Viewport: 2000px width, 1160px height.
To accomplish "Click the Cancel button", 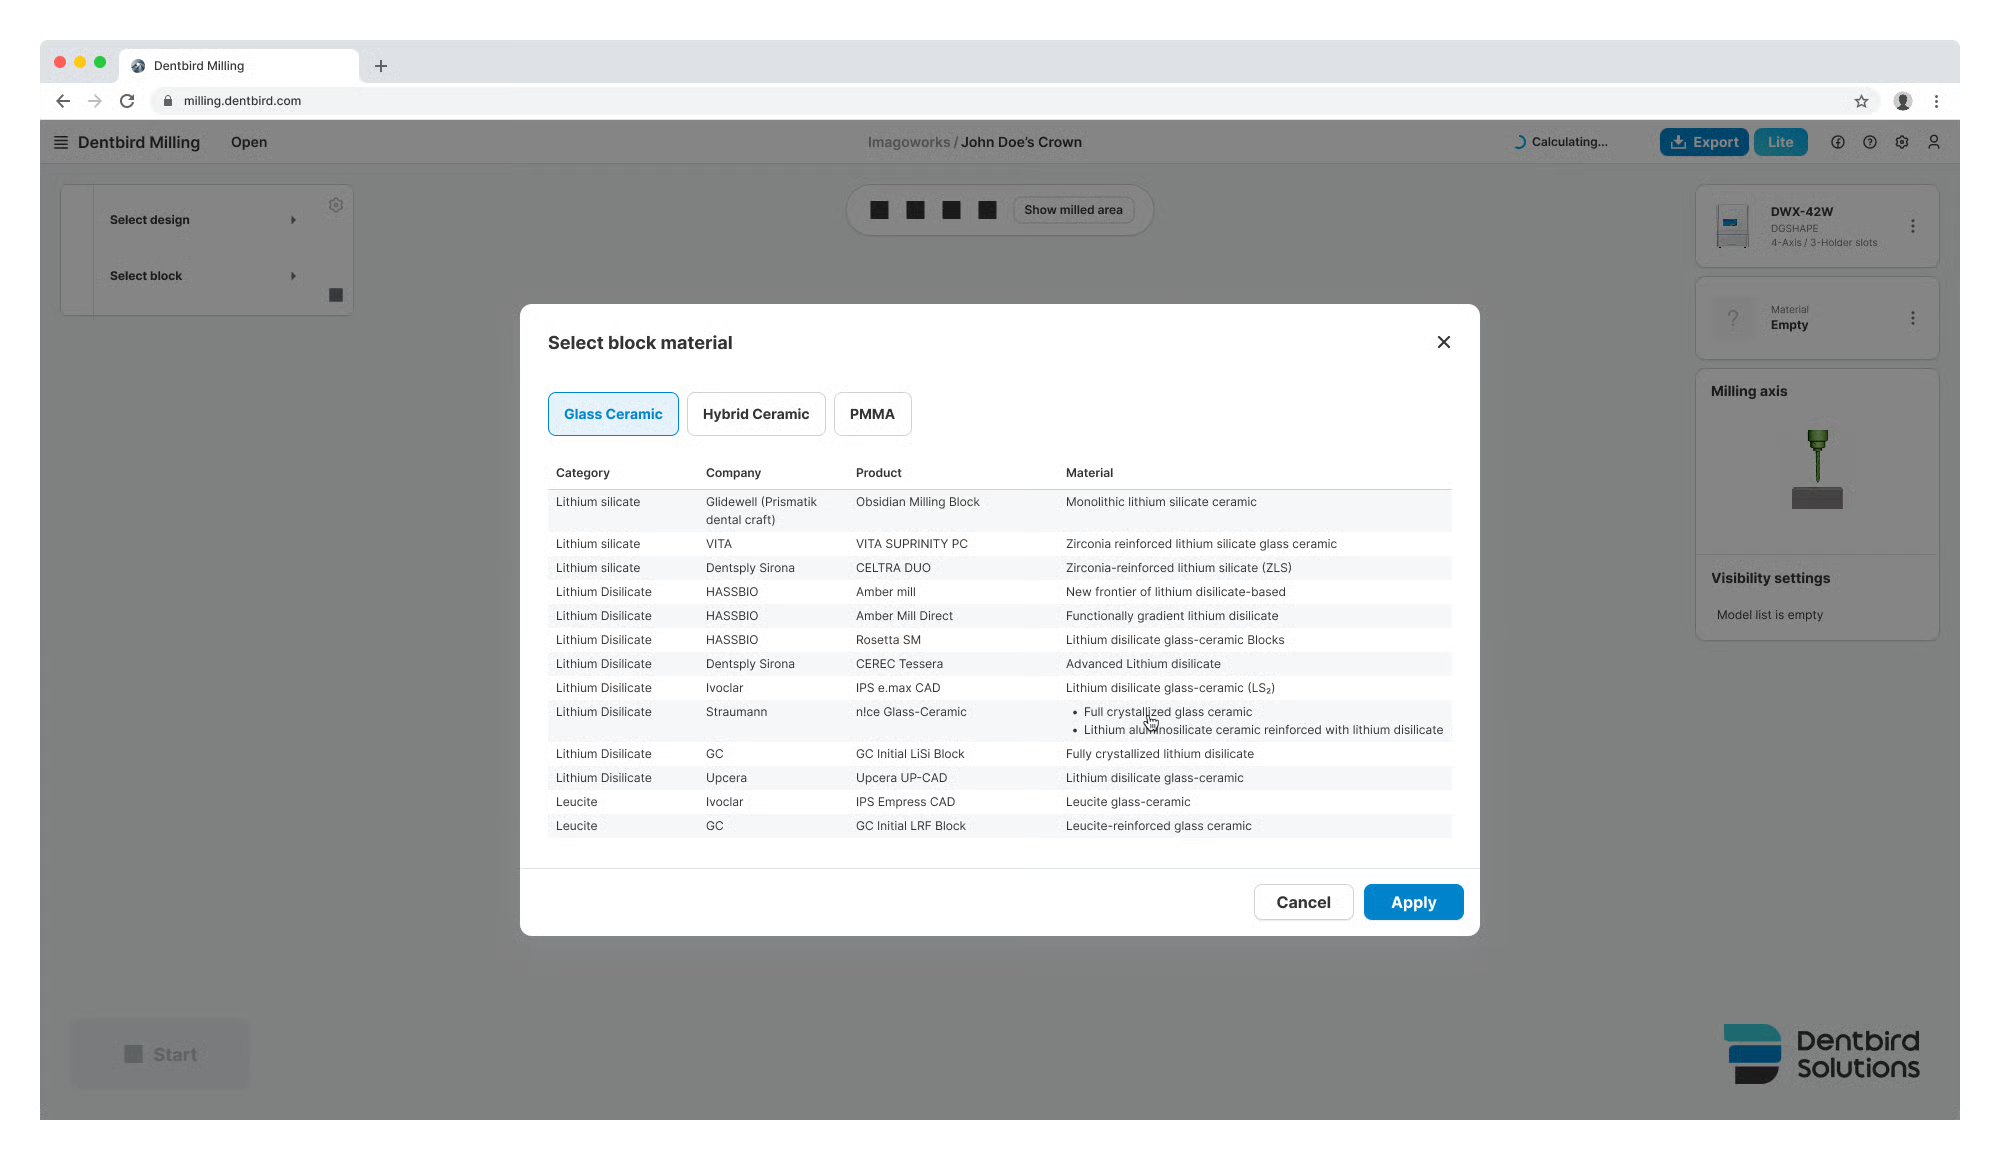I will point(1303,902).
